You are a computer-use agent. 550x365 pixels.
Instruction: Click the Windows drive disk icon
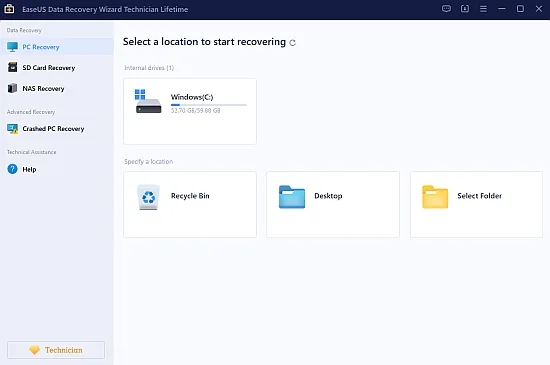click(x=148, y=101)
